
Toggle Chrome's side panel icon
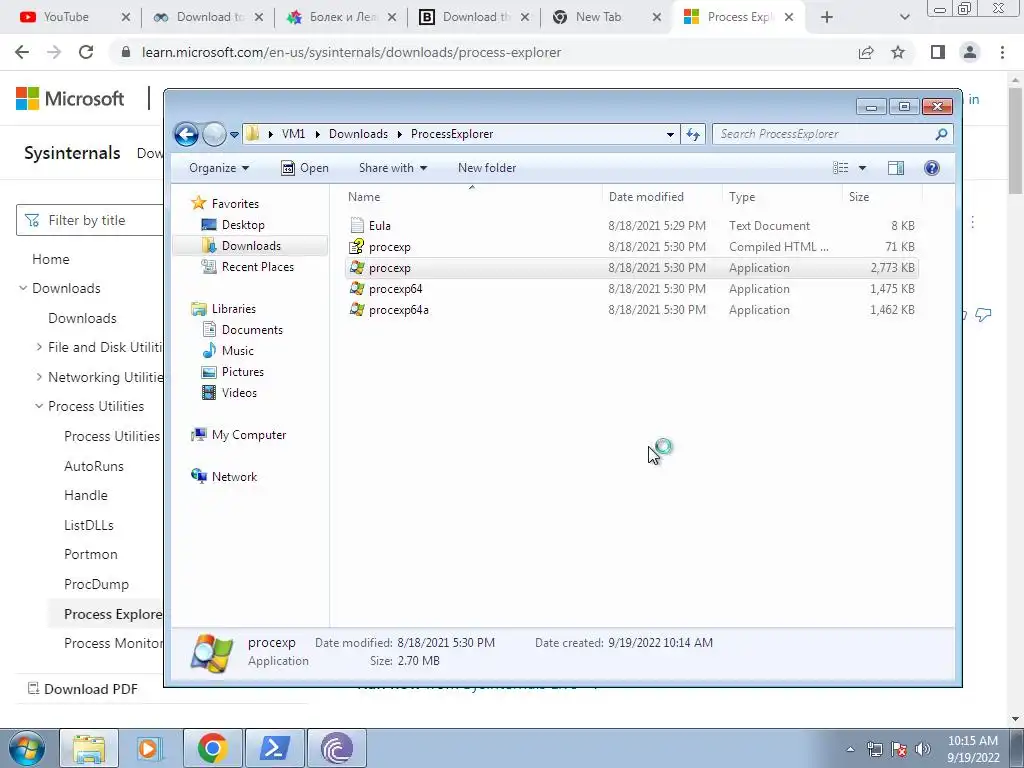click(938, 52)
